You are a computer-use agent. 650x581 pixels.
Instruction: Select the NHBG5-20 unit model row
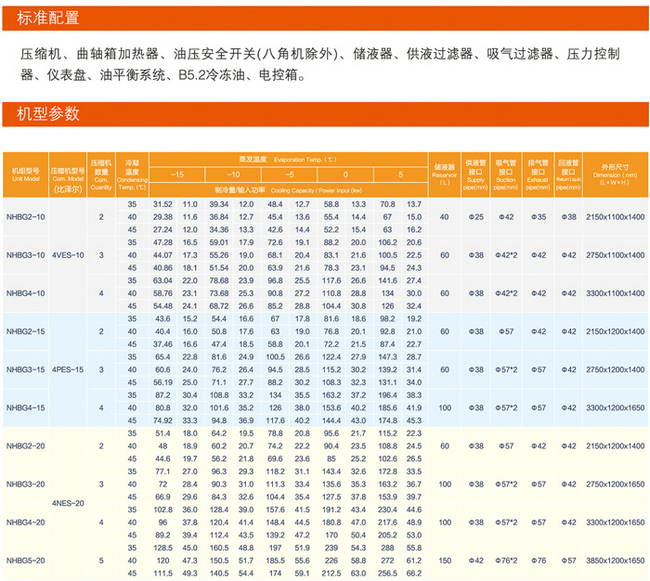[25, 561]
